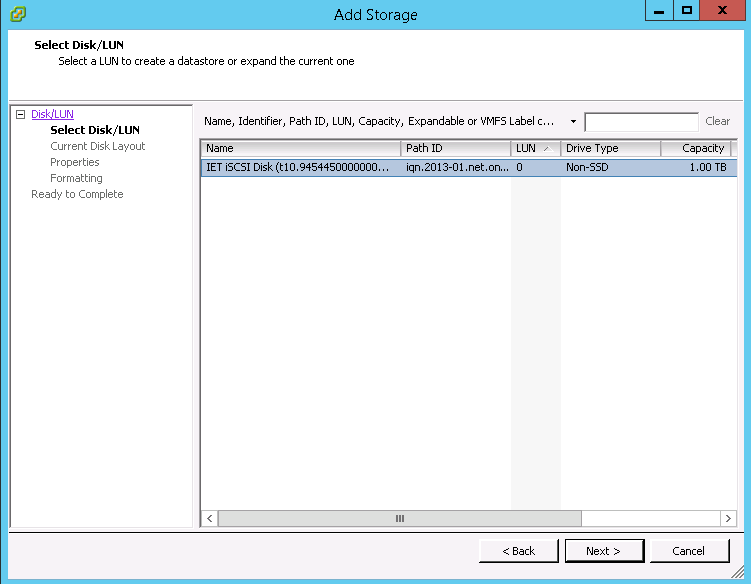Click the vSphere icon in title bar

(17, 14)
